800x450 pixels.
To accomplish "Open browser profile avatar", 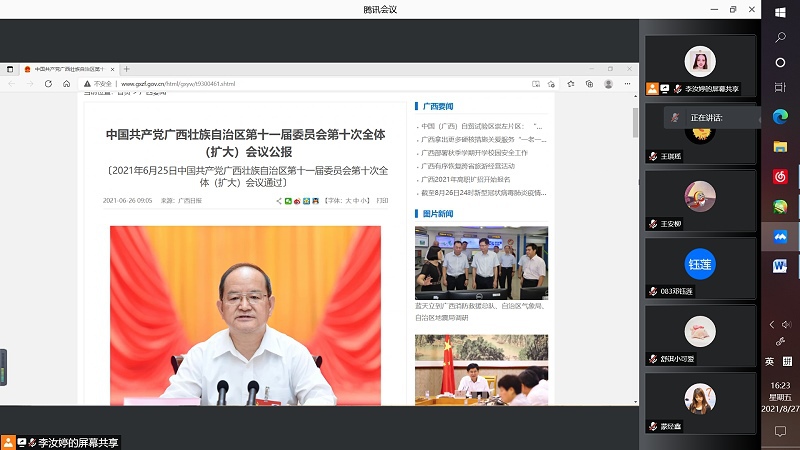I will (608, 84).
